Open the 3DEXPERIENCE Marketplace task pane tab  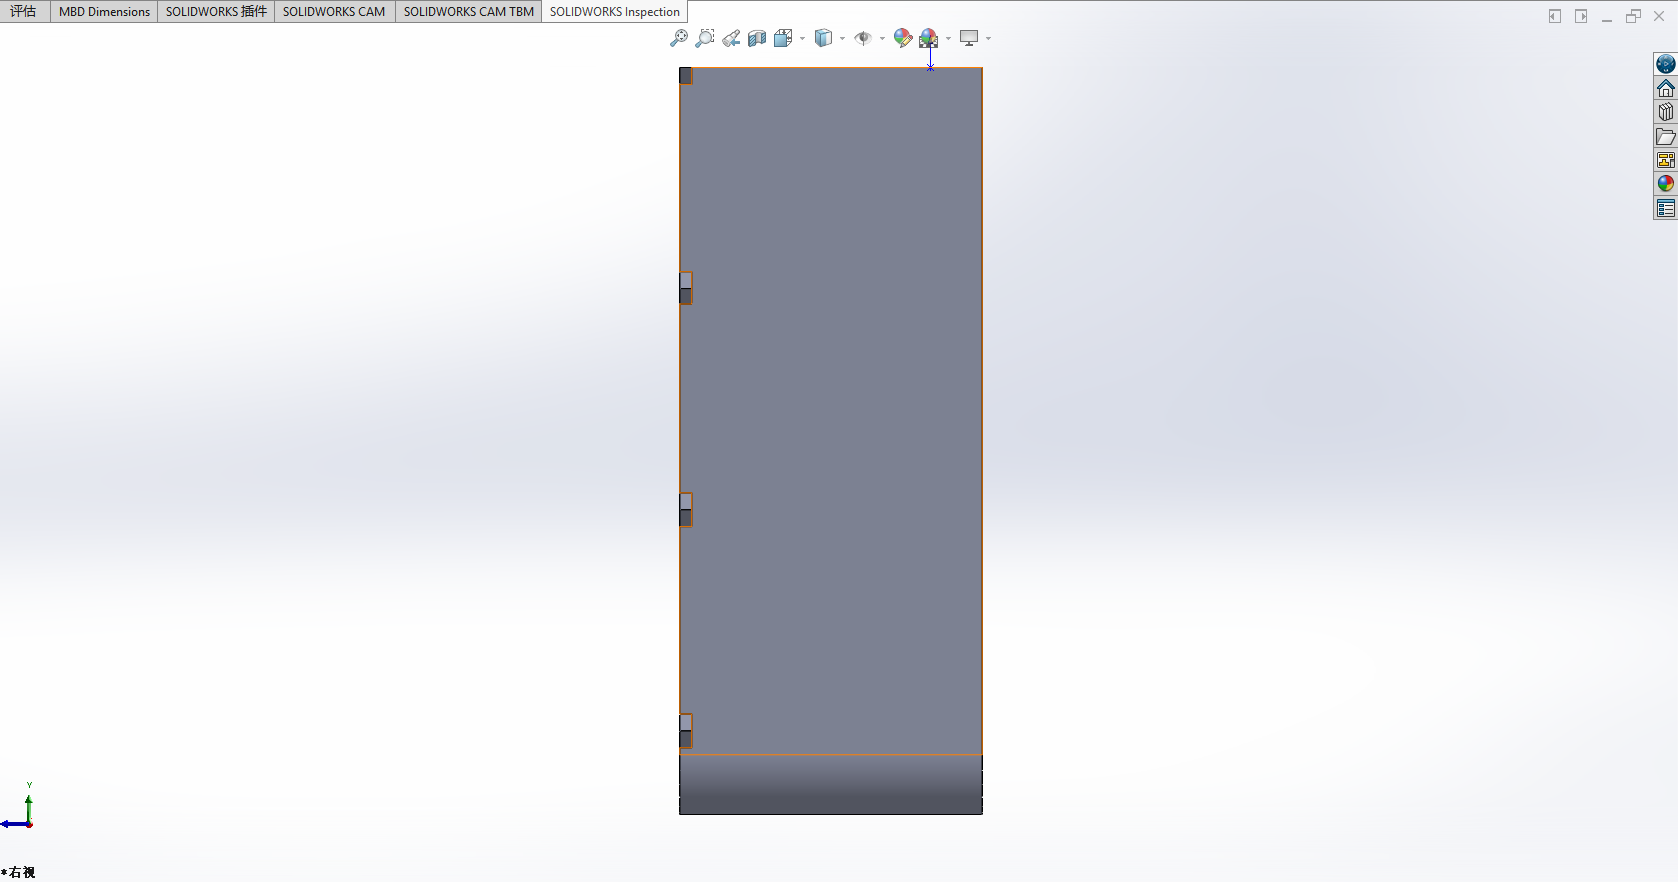1665,64
